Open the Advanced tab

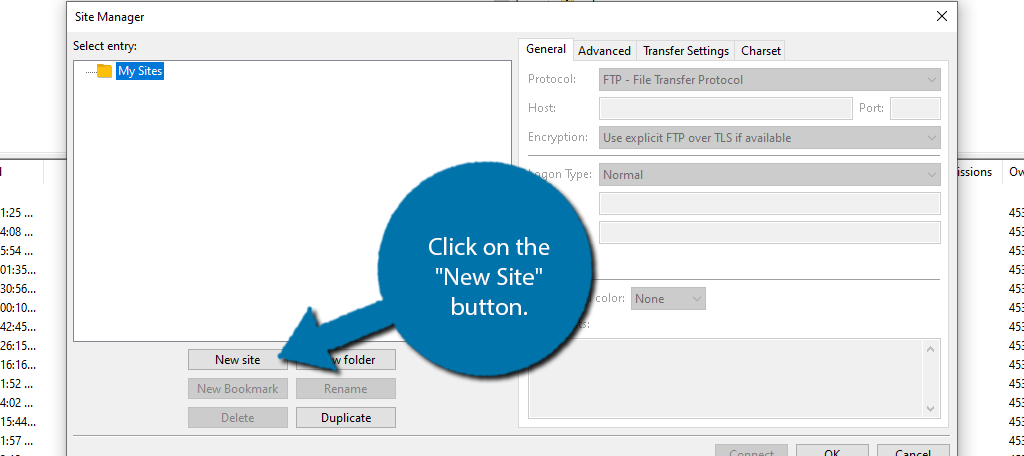click(604, 50)
